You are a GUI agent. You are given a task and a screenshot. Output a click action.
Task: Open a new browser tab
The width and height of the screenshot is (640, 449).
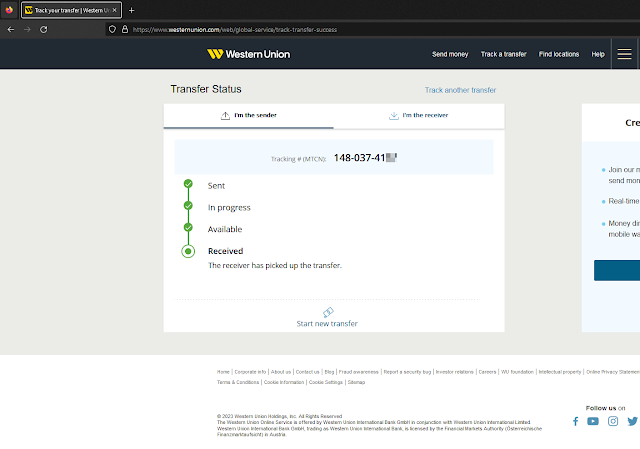coord(131,10)
